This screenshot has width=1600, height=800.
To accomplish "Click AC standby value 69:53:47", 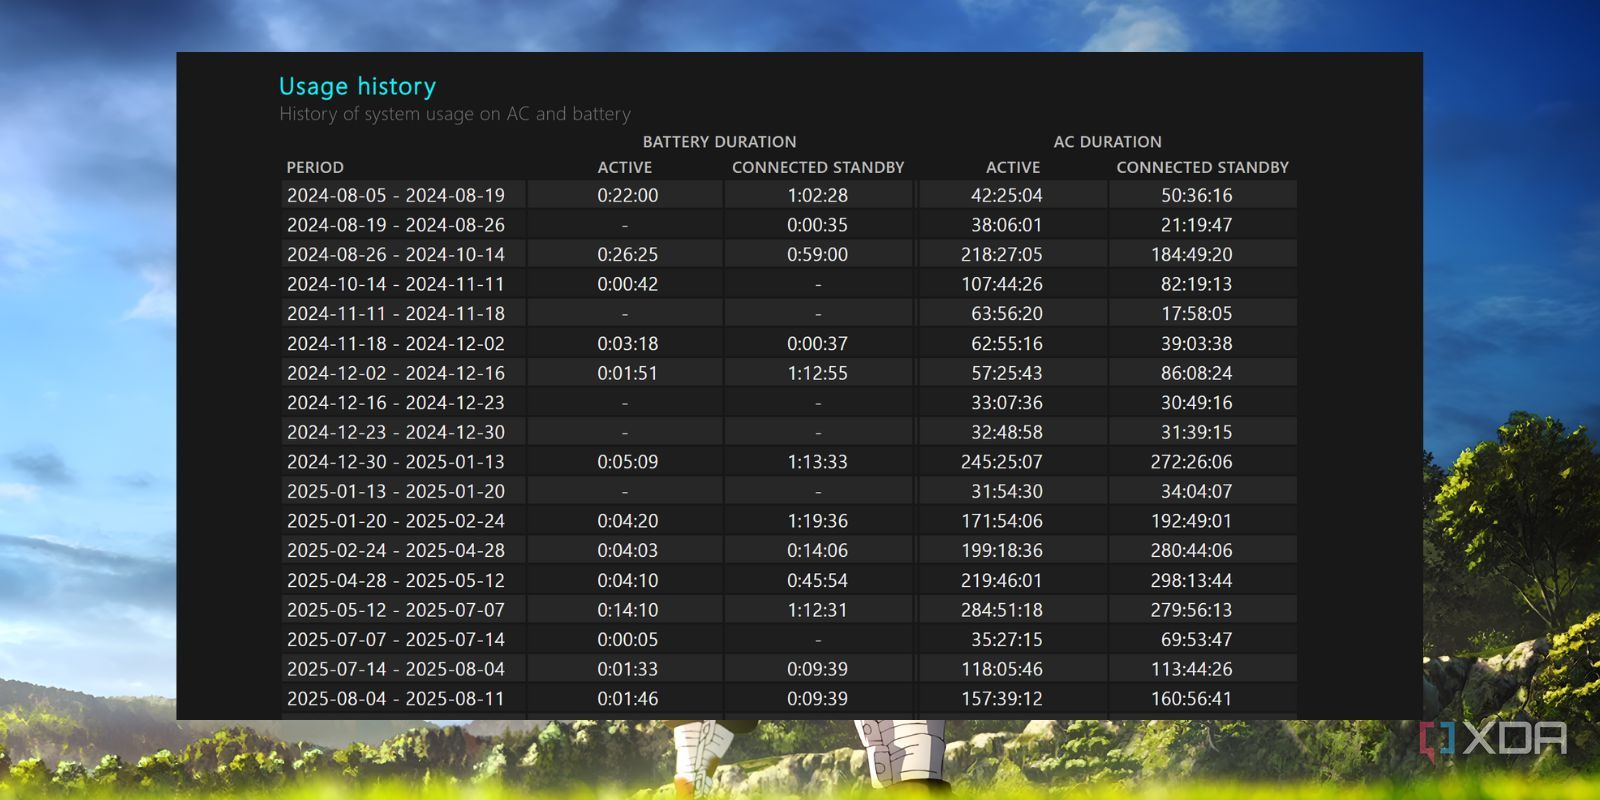I will click(1197, 639).
